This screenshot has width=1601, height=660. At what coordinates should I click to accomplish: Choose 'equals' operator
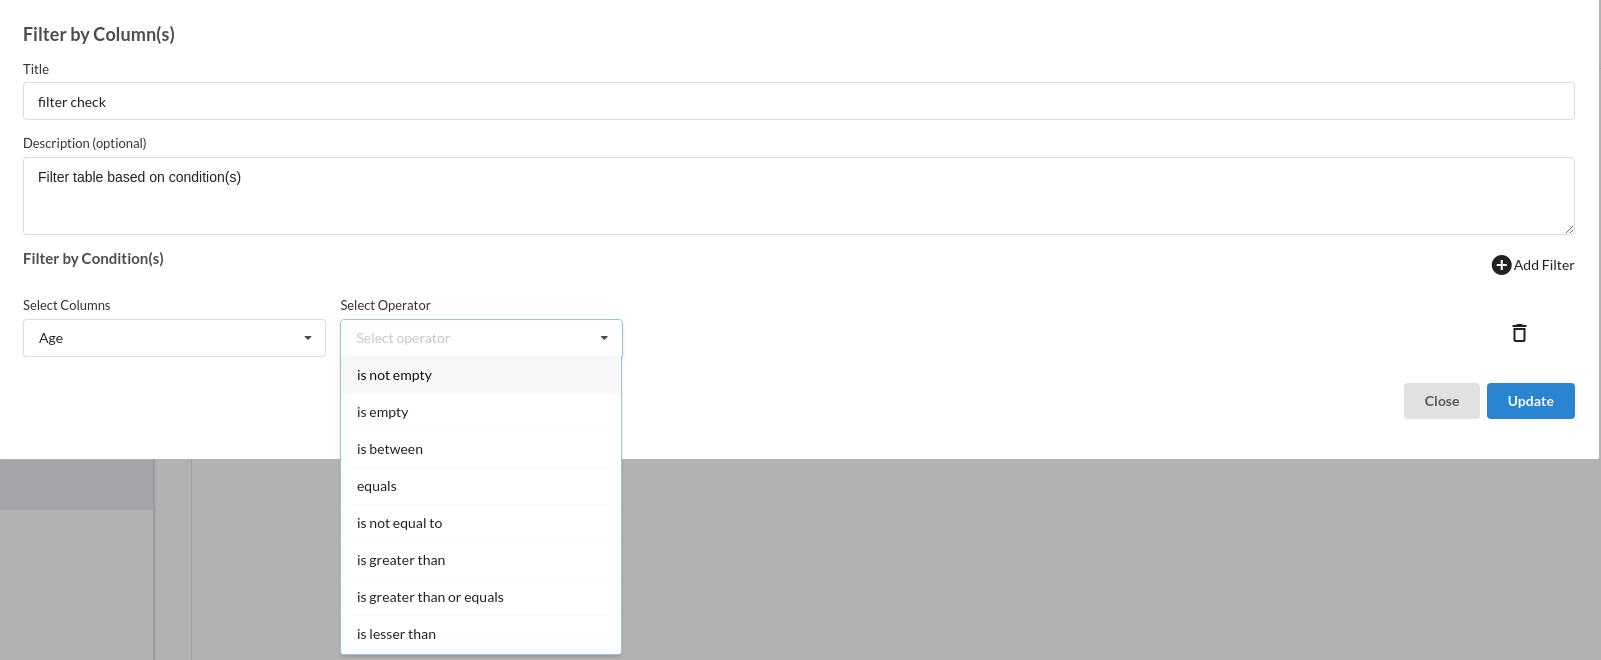481,486
